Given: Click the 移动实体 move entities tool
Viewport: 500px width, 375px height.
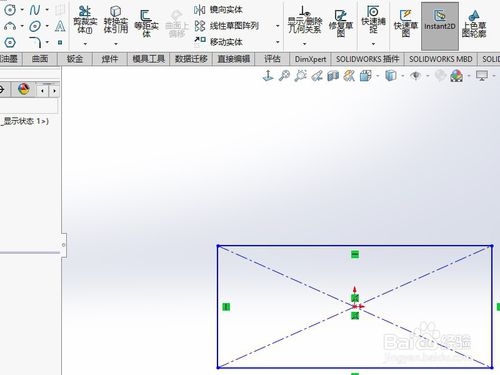Looking at the screenshot, I should click(218, 42).
